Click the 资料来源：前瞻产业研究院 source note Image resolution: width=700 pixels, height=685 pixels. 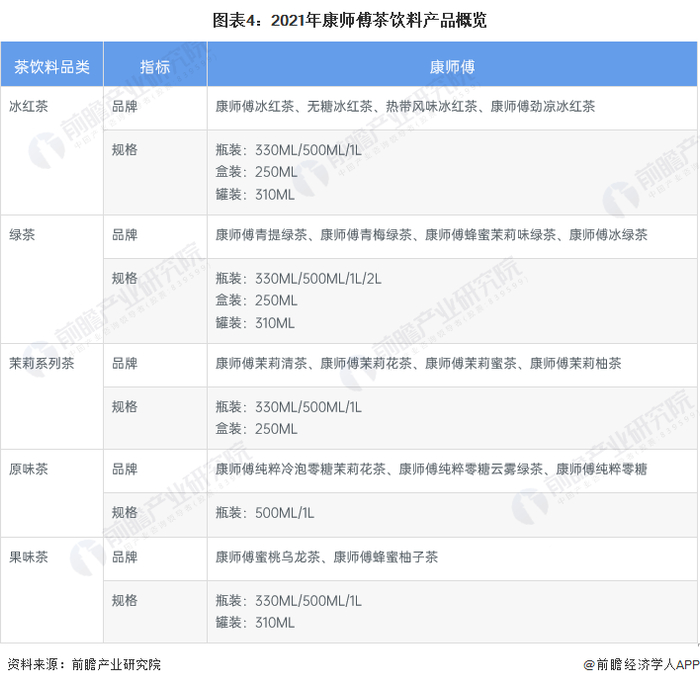pos(84,664)
